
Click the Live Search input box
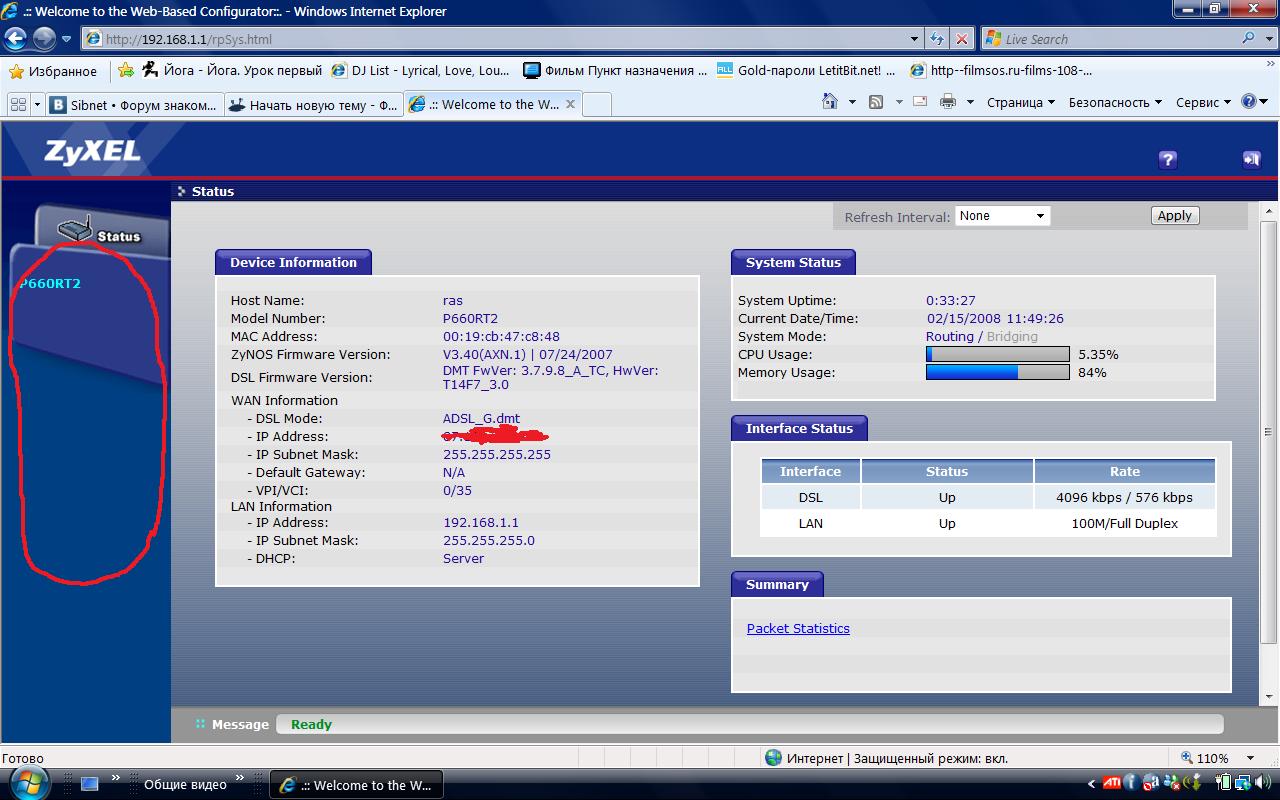coord(1110,39)
